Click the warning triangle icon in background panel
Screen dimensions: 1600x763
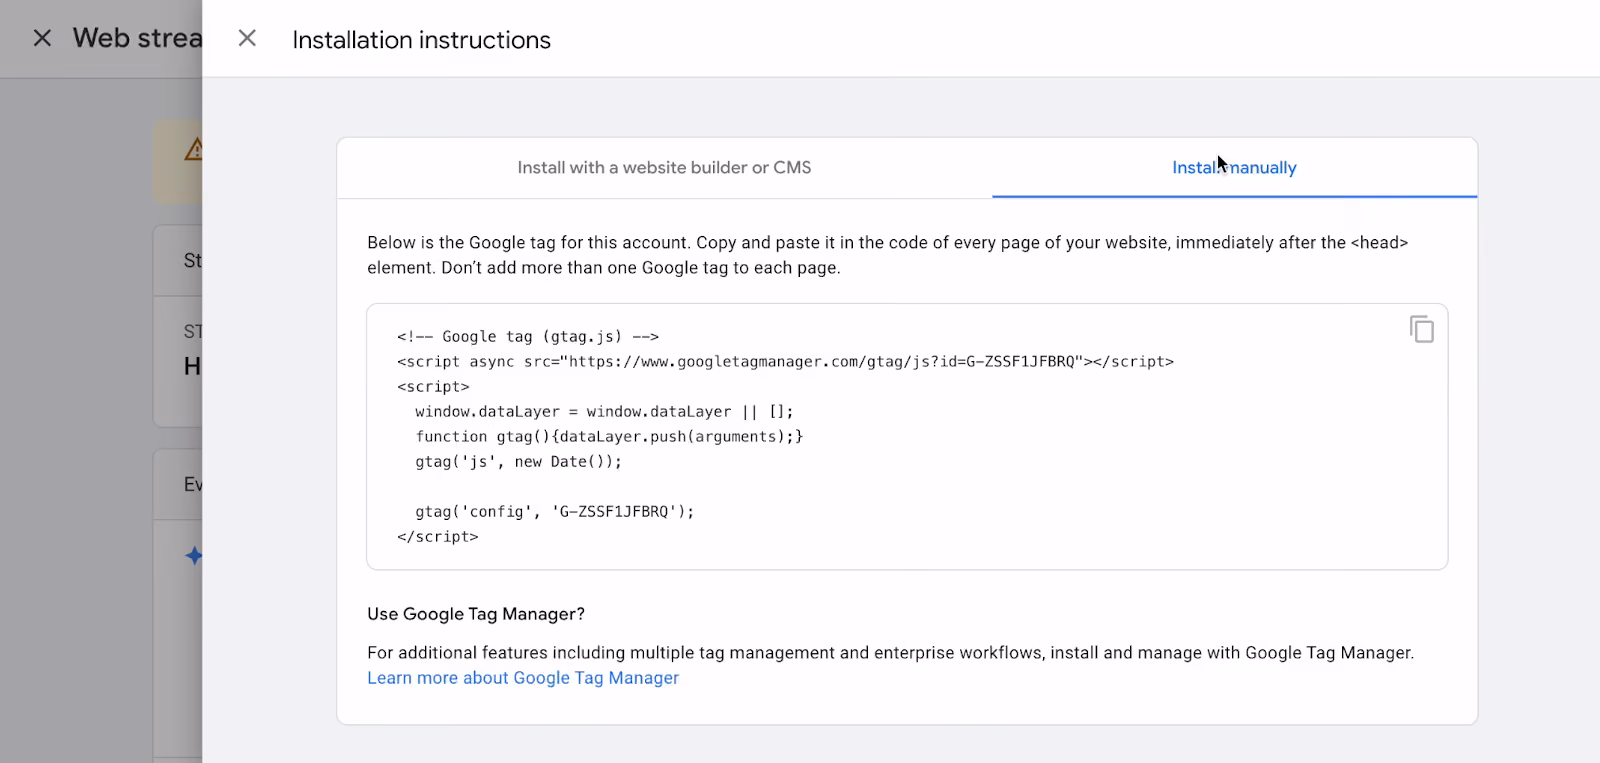pyautogui.click(x=194, y=149)
